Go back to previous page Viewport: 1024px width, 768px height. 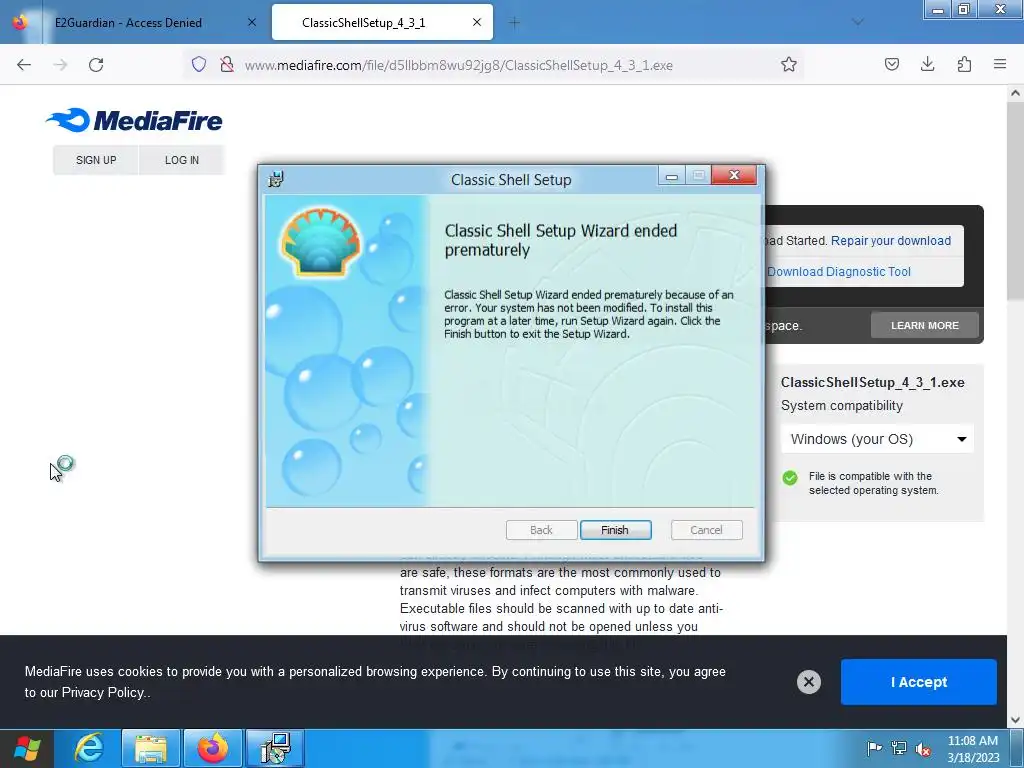coord(24,65)
